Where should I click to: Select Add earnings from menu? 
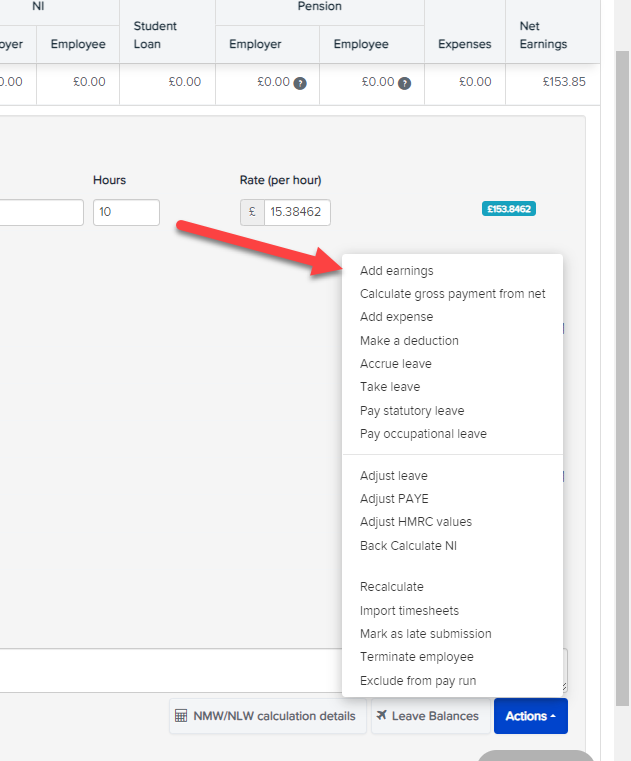pos(397,271)
